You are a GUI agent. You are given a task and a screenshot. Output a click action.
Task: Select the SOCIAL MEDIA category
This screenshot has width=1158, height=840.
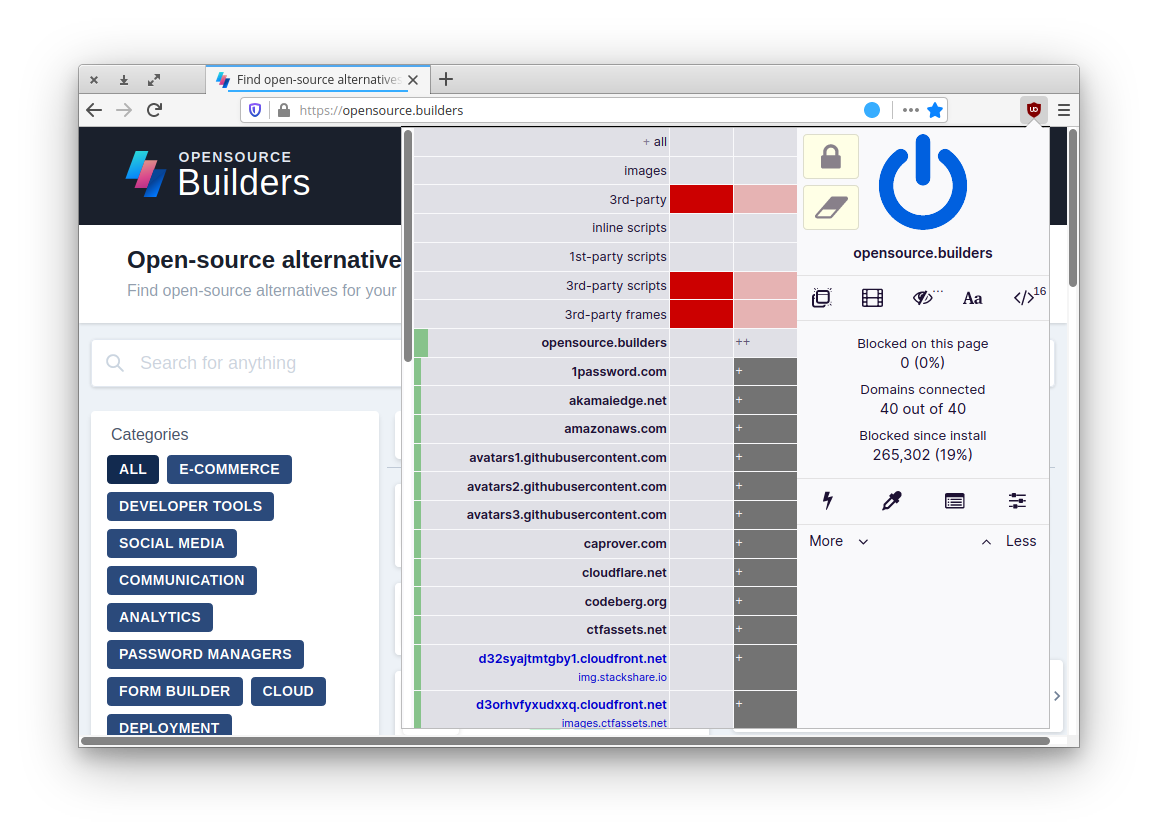(x=171, y=543)
